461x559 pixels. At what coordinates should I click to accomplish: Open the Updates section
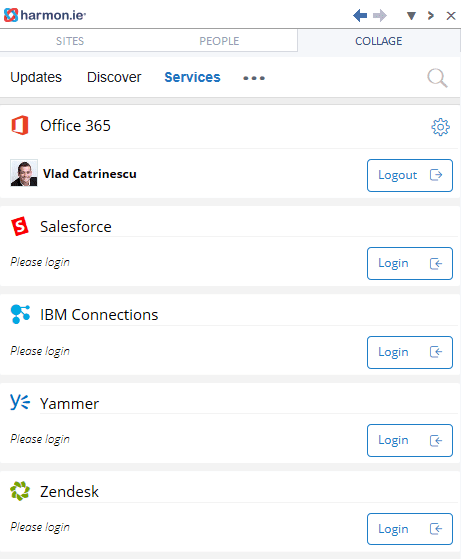pos(36,77)
